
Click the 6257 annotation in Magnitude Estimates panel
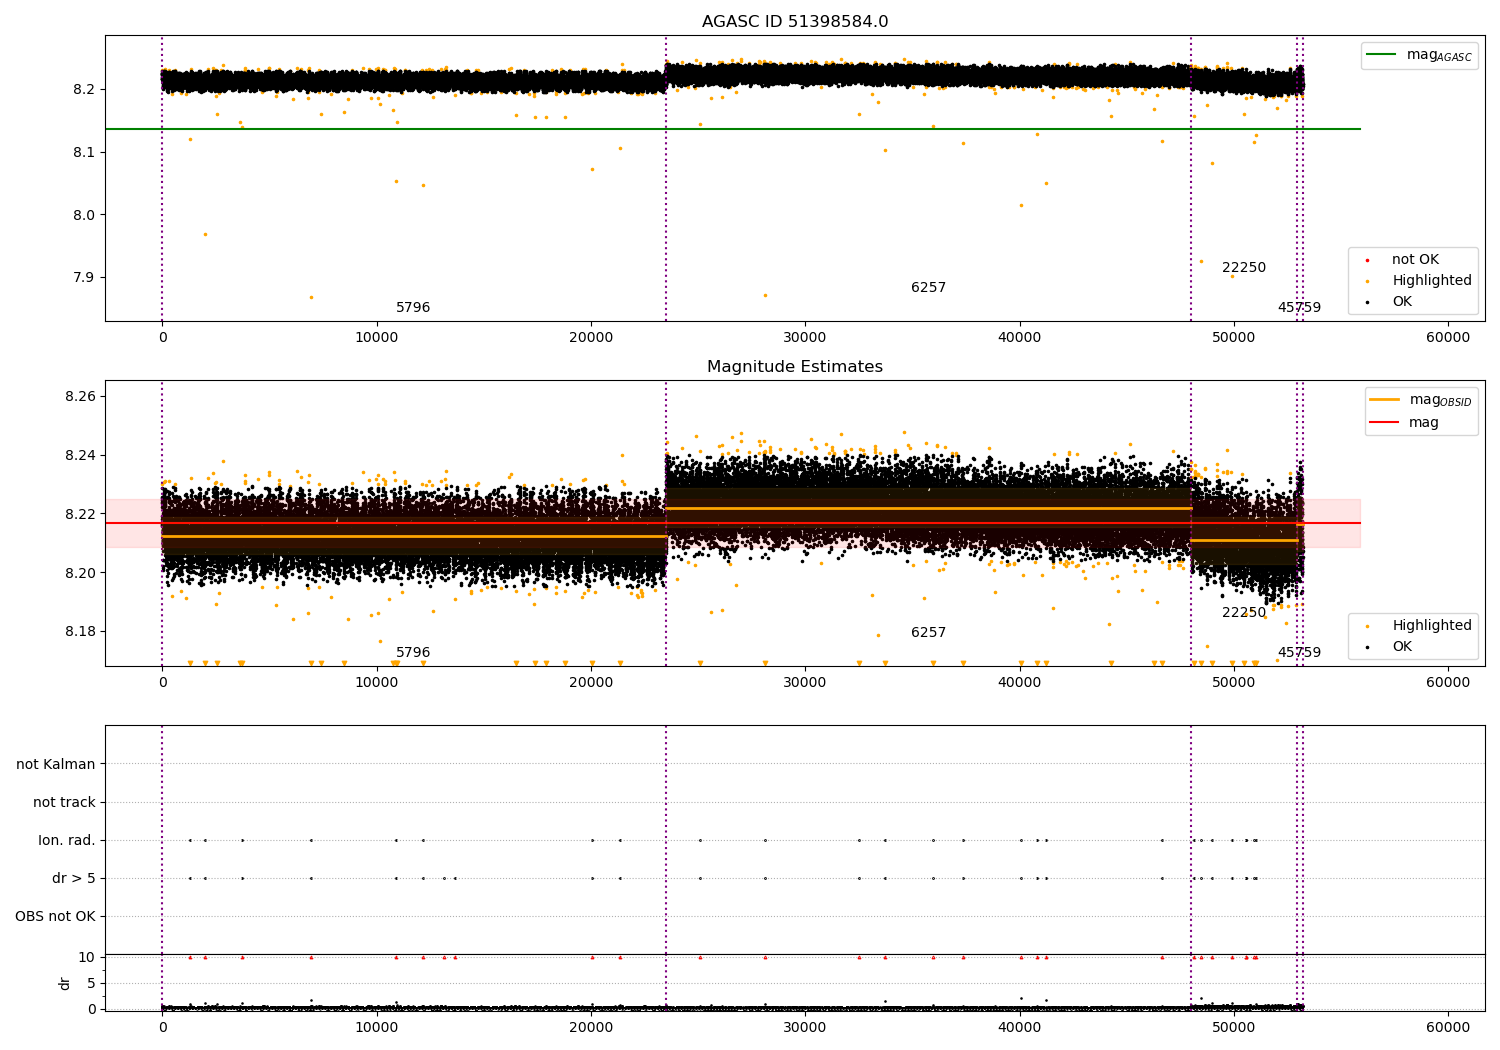tap(928, 633)
